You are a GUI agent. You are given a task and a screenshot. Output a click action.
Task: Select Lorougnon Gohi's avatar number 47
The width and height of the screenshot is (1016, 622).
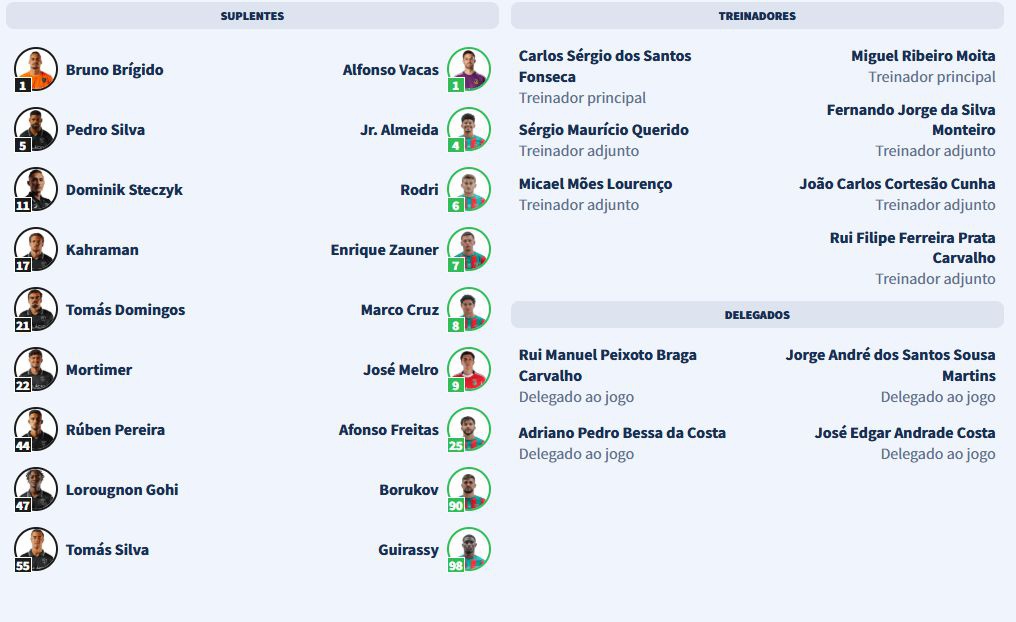coord(36,489)
